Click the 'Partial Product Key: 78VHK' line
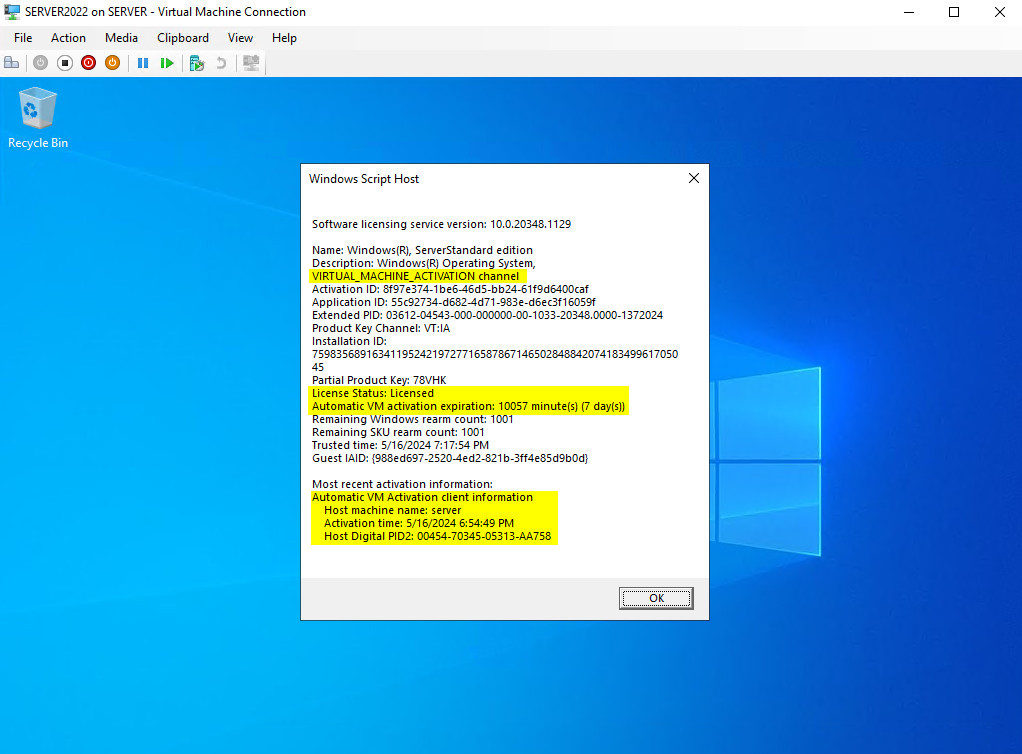The height and width of the screenshot is (754, 1022). 379,380
